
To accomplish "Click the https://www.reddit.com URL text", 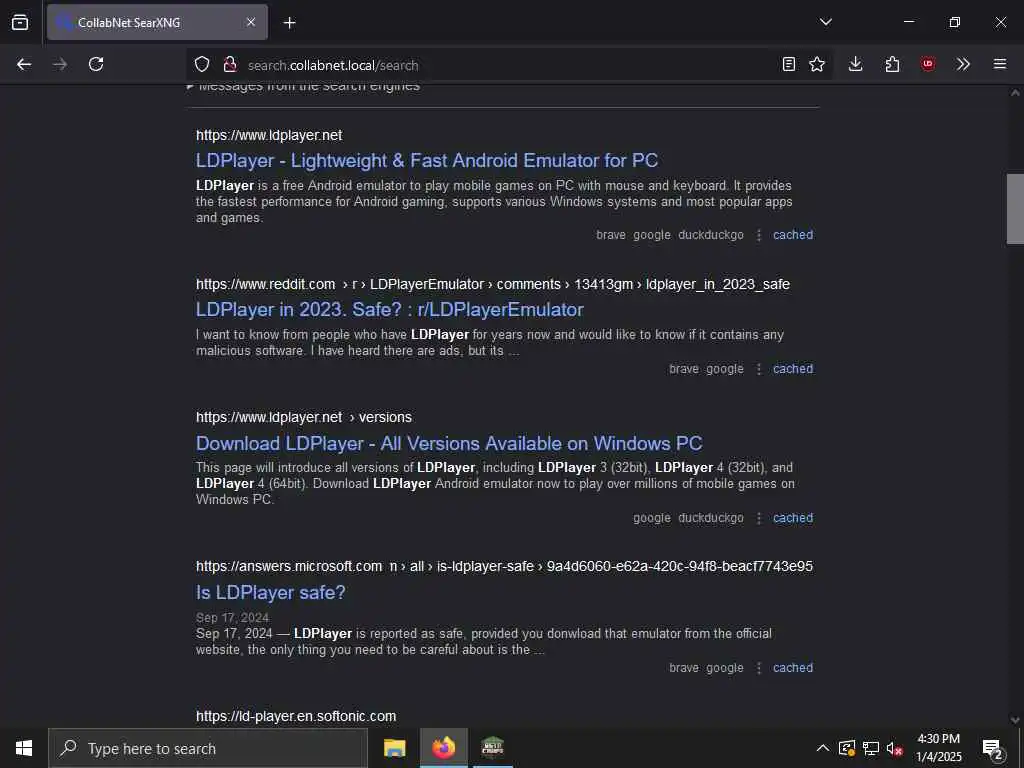I will tap(265, 284).
